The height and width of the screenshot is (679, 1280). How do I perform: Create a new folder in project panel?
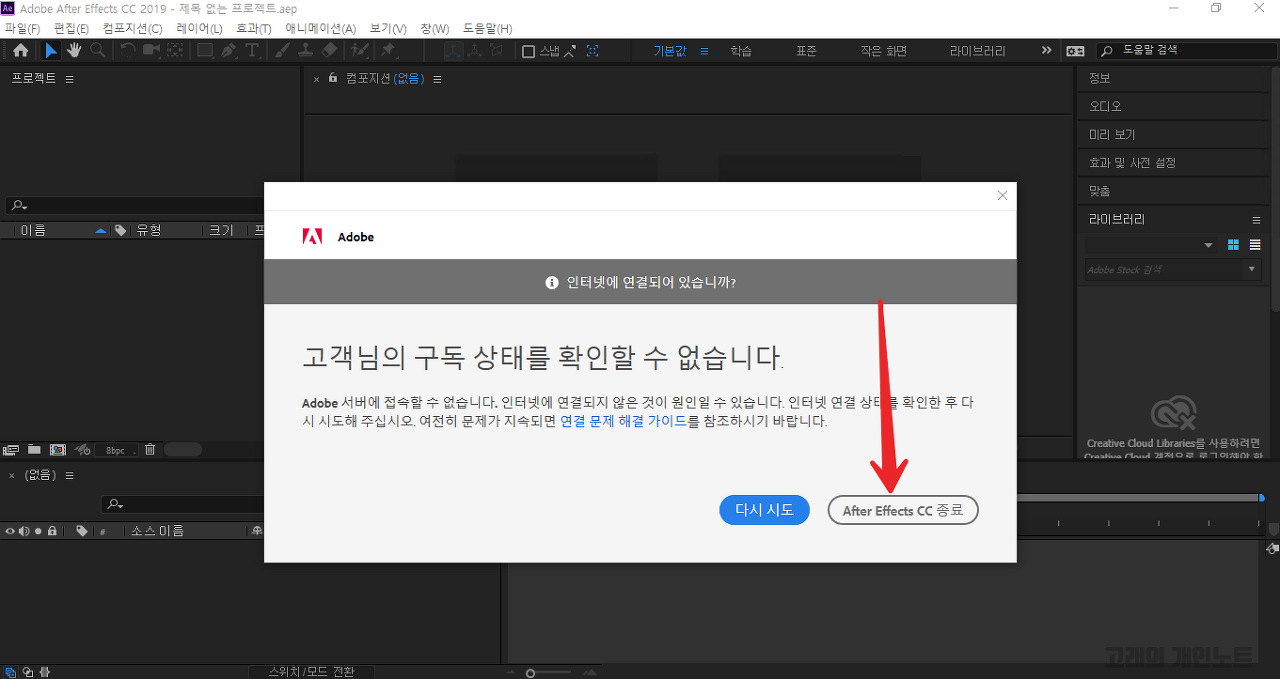point(34,450)
